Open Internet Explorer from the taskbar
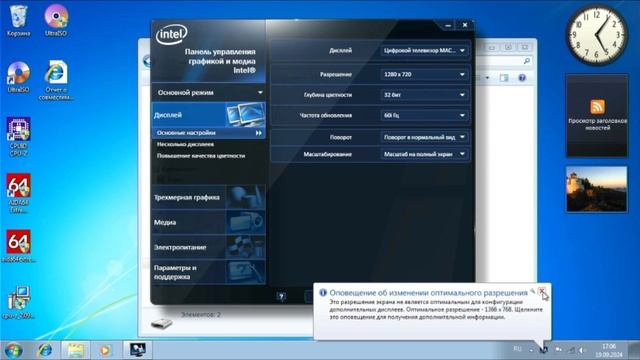640x360 pixels. click(44, 350)
